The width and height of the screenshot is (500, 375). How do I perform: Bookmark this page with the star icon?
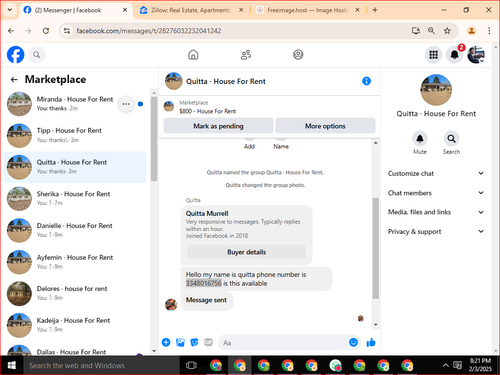point(447,31)
